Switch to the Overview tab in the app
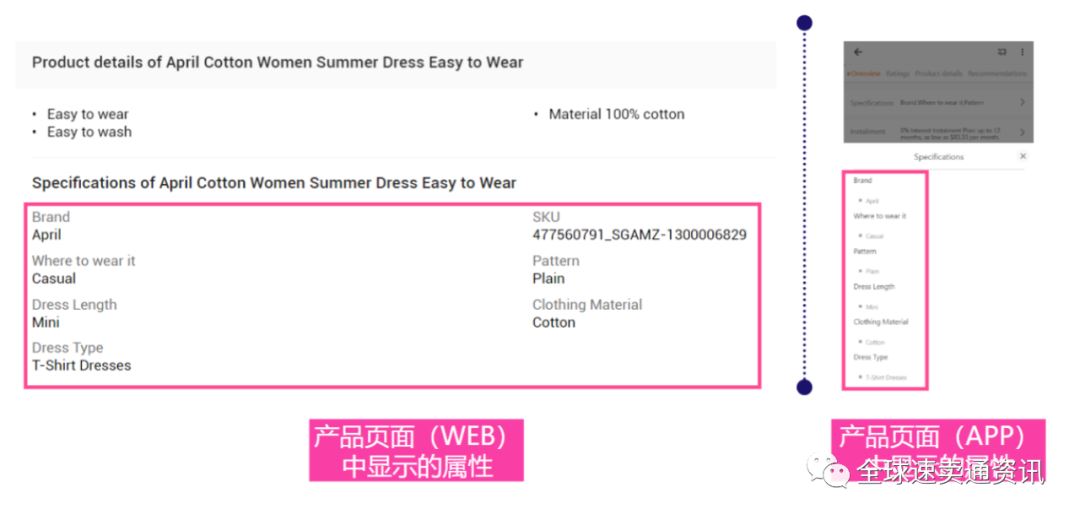Image resolution: width=1080 pixels, height=520 pixels. [x=864, y=74]
